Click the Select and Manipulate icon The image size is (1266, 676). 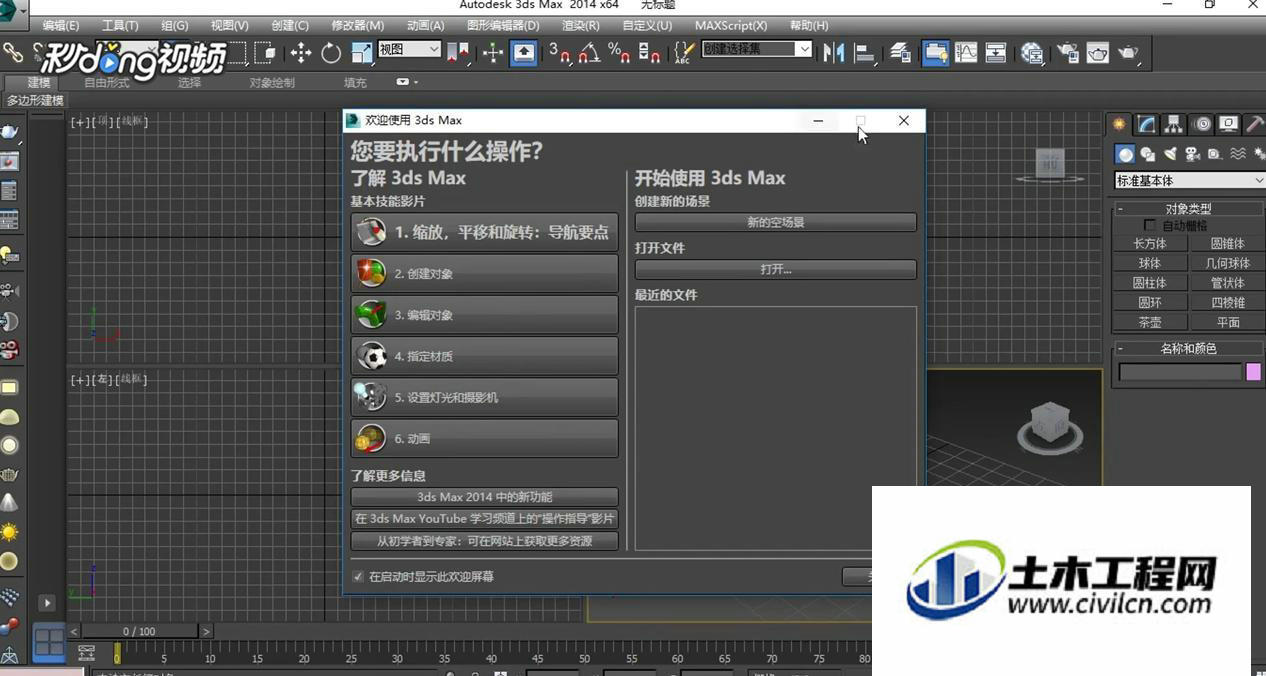pyautogui.click(x=492, y=53)
